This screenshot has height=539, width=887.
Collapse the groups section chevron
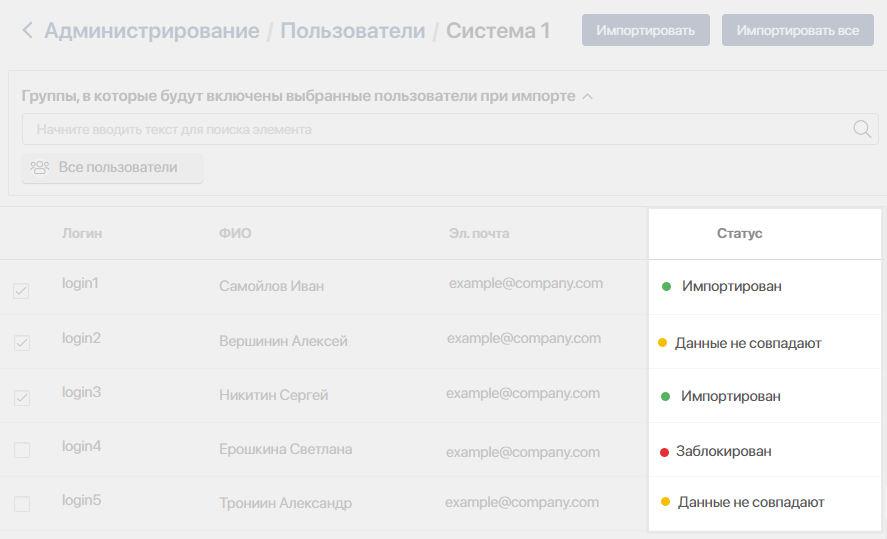pyautogui.click(x=588, y=97)
